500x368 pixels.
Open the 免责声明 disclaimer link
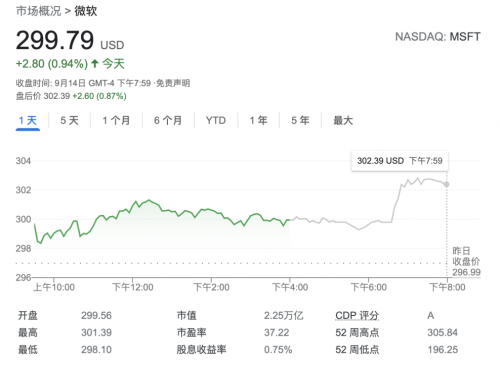click(x=174, y=83)
